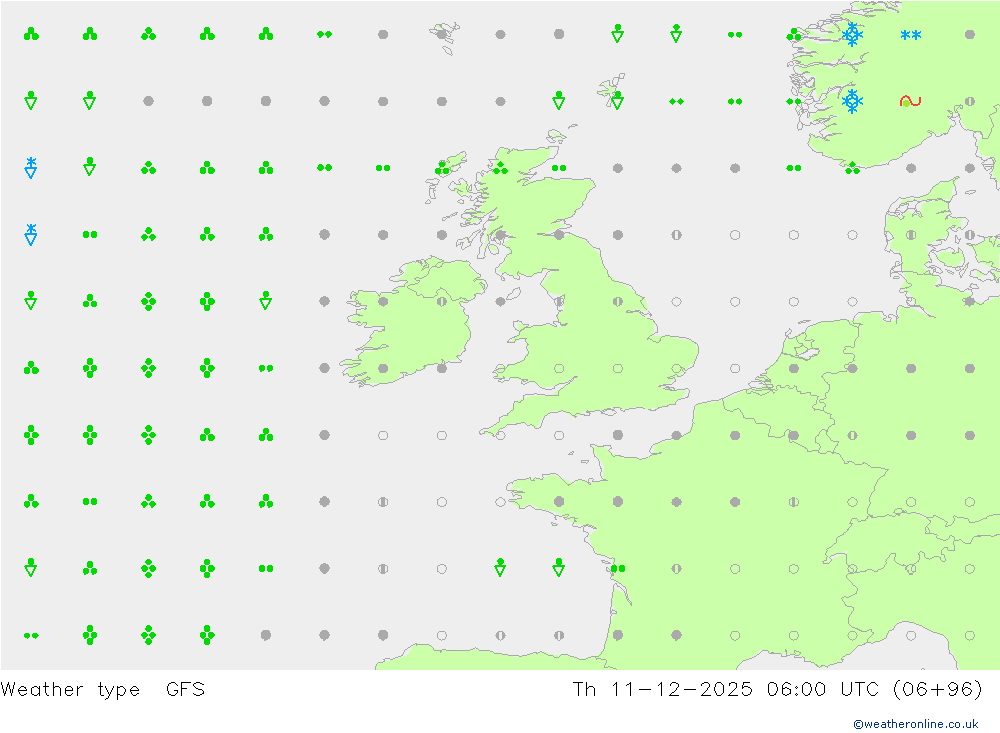
Task: Click the "Th 11-12-2025" date text
Action: [662, 689]
